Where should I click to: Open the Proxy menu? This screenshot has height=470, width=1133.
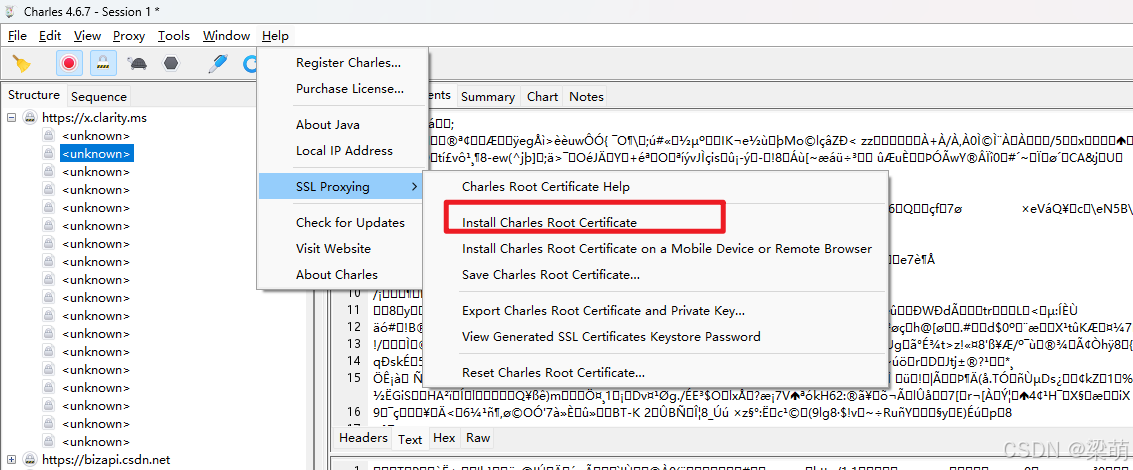pos(129,35)
